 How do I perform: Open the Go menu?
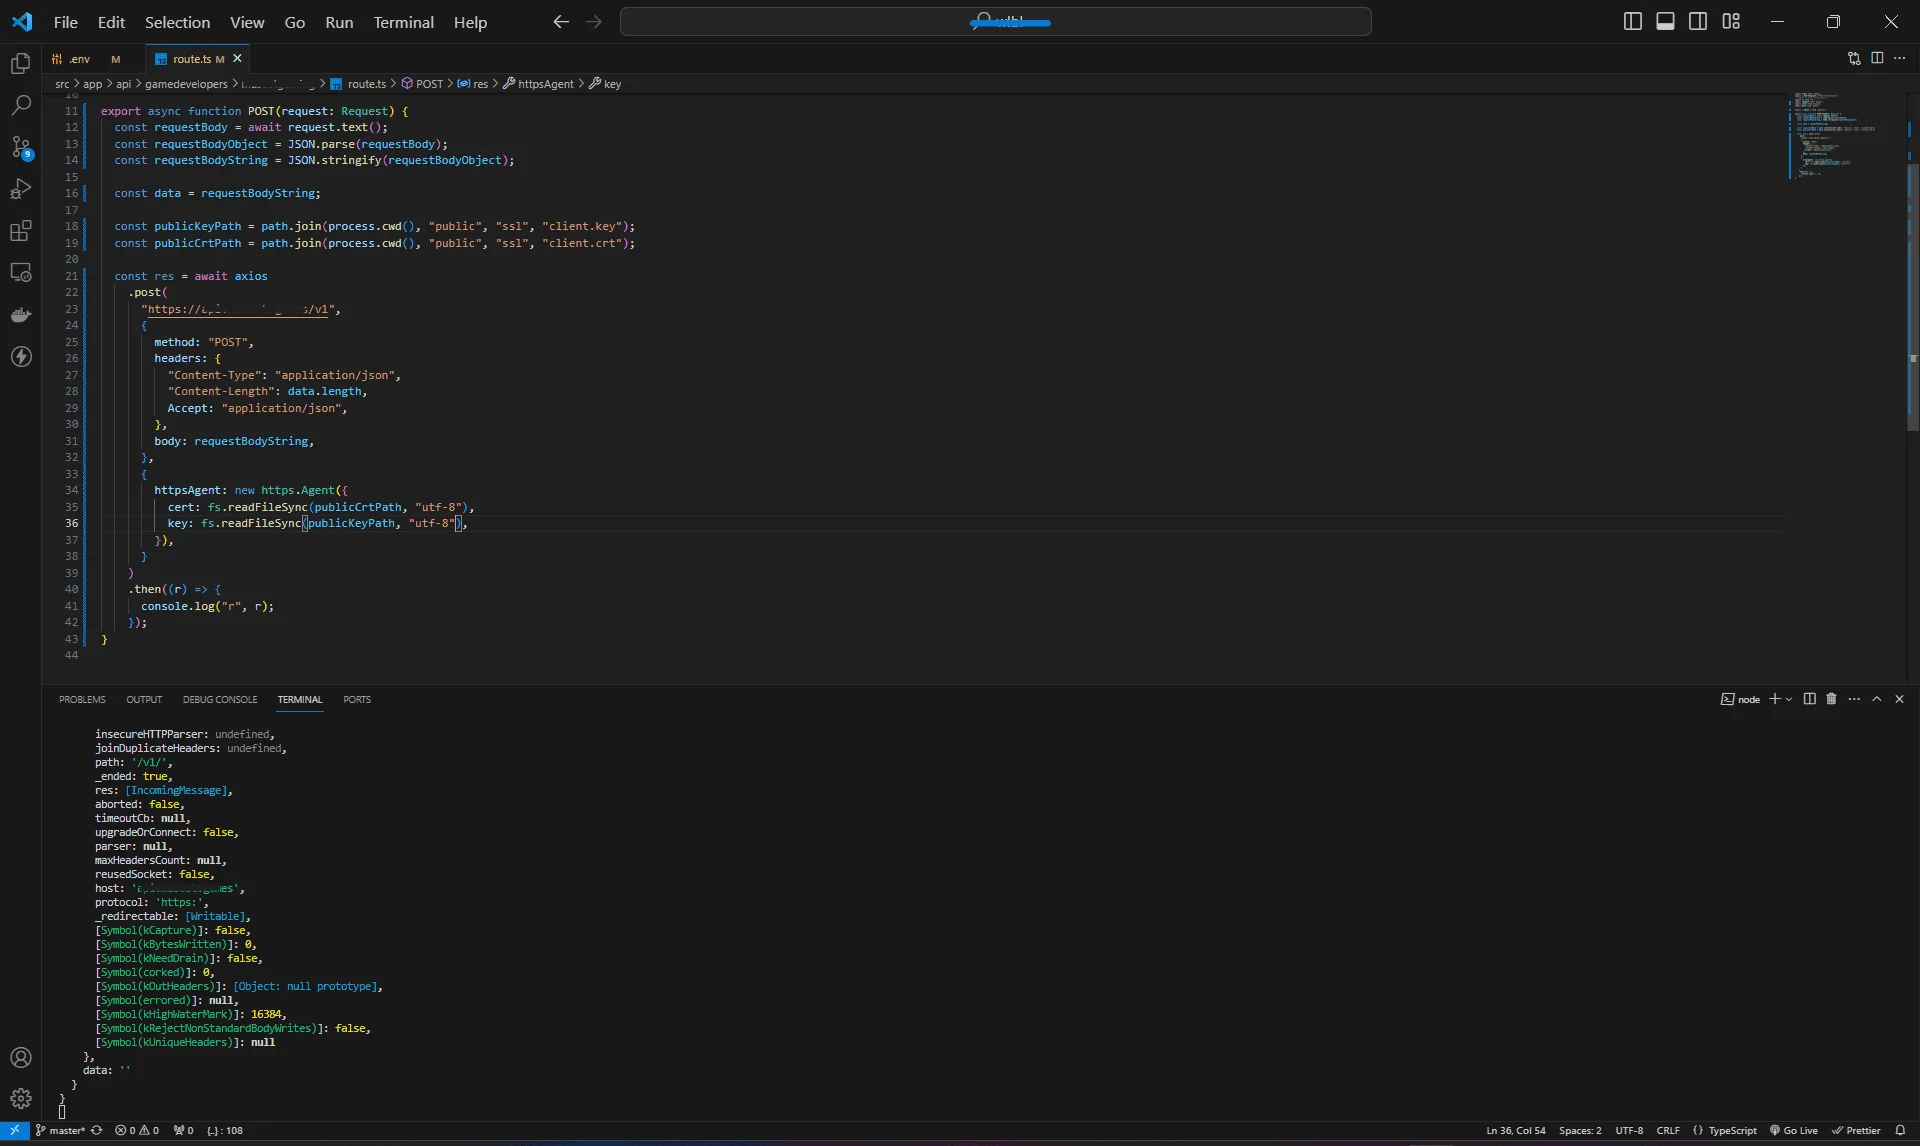[x=295, y=22]
